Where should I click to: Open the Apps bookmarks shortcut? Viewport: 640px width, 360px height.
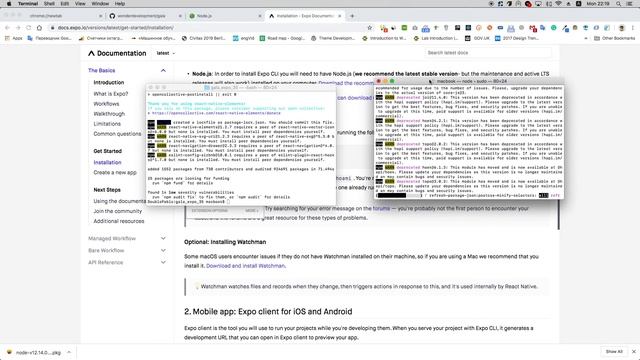13,38
